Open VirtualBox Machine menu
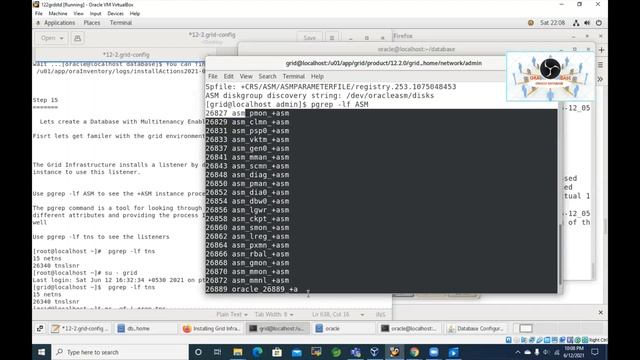 58,13
